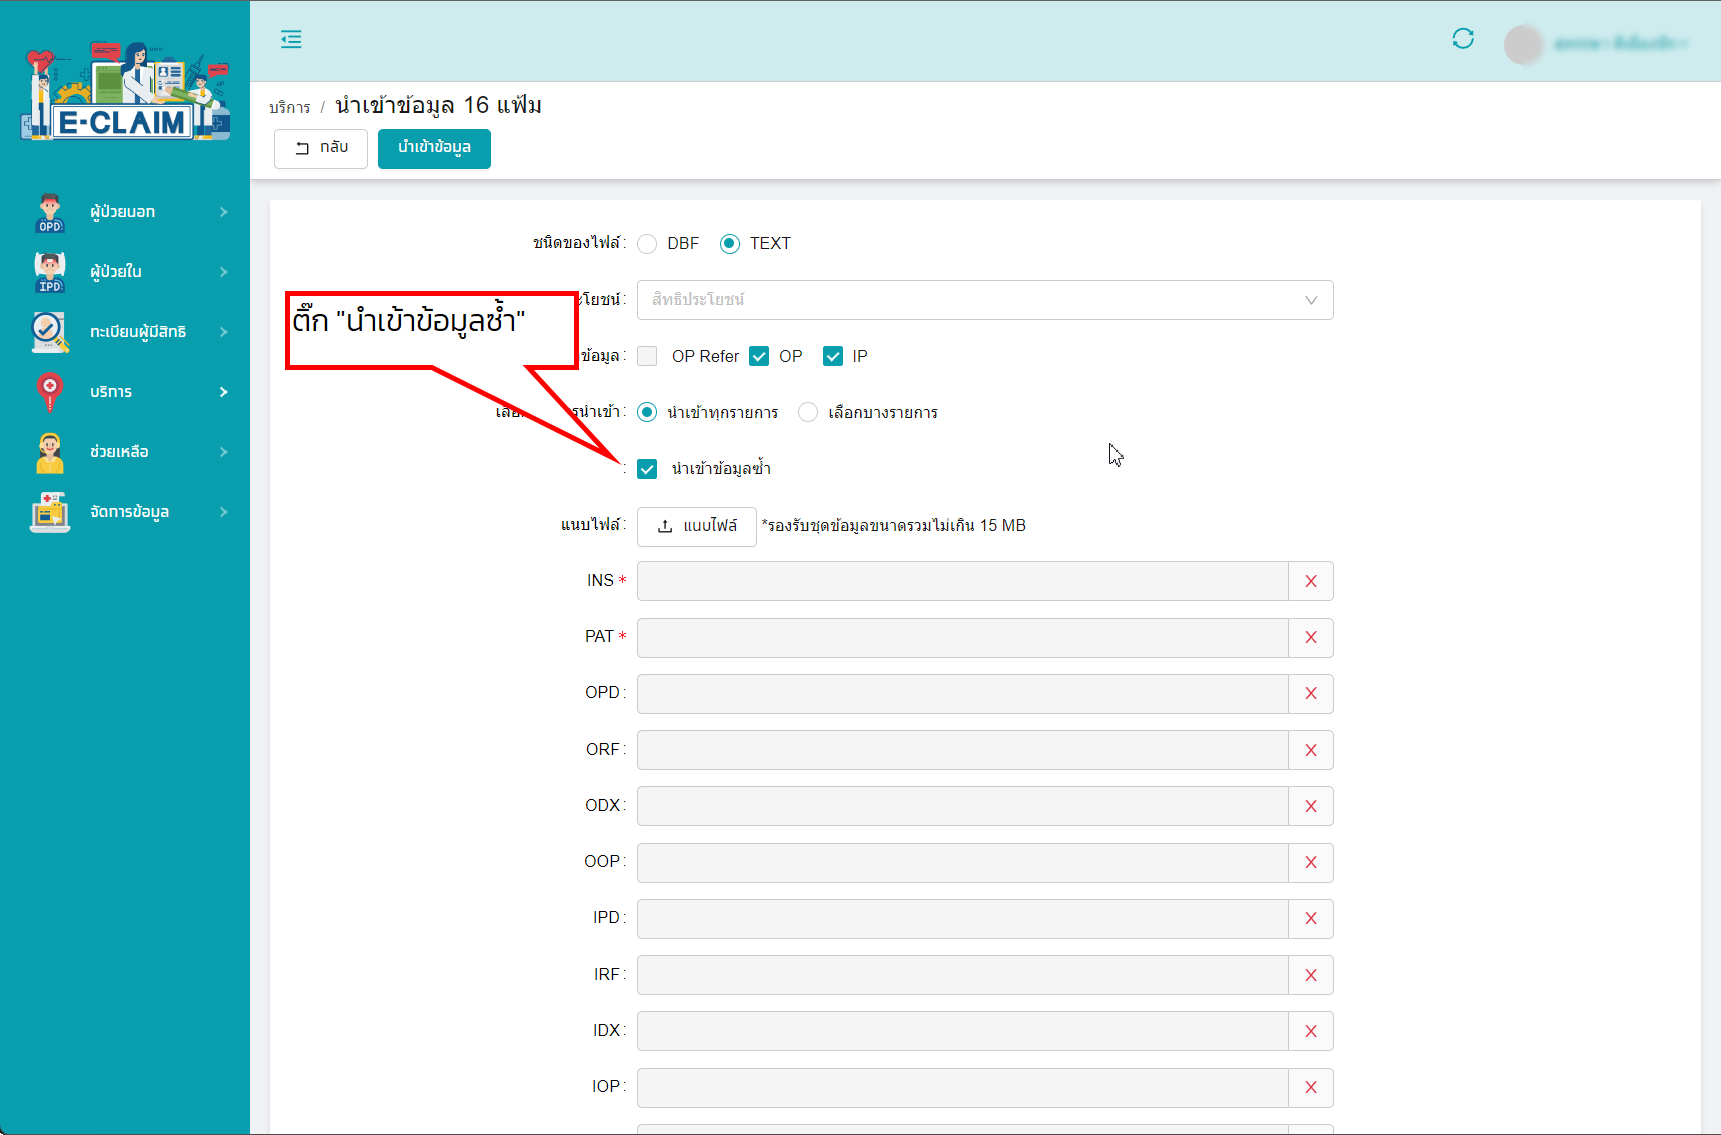Click the กลับ back button
The width and height of the screenshot is (1721, 1135).
[x=320, y=148]
